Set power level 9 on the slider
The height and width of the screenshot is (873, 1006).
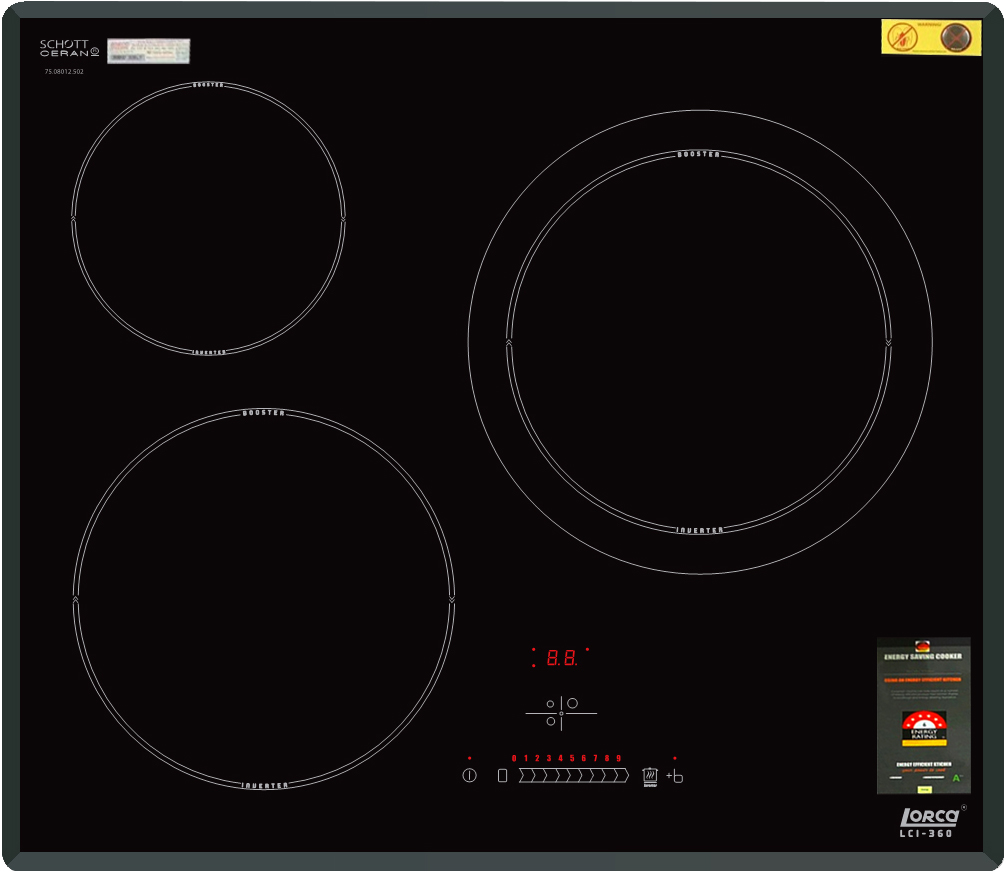tap(620, 776)
